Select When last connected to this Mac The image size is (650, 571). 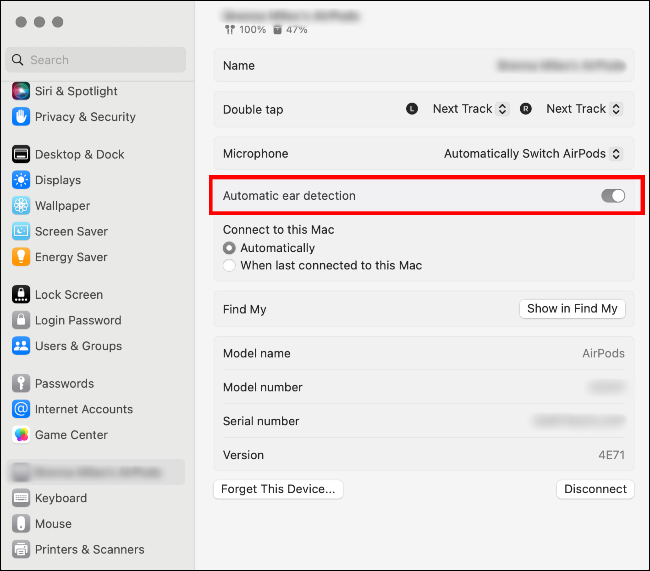coord(229,265)
